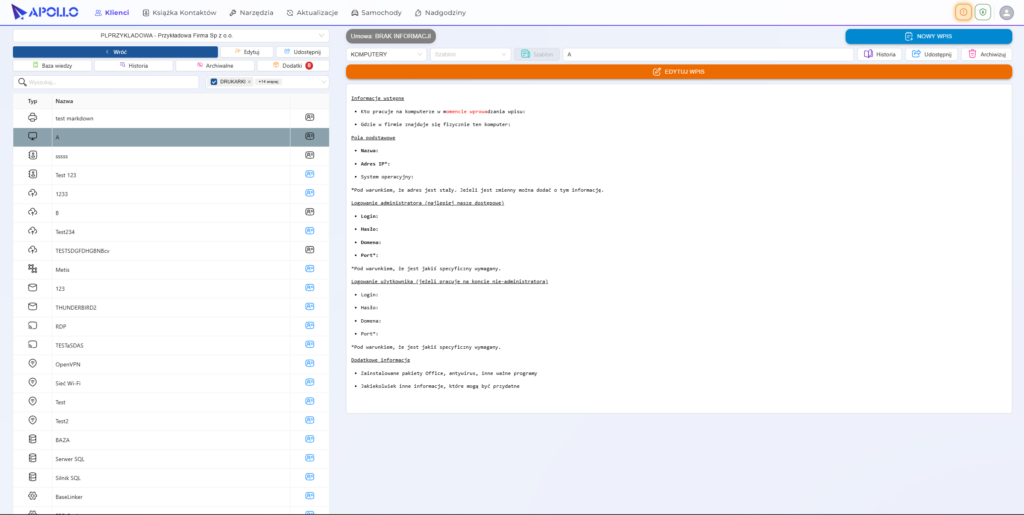Click the Wyszukaj search field
This screenshot has height=515, width=1024.
point(106,82)
